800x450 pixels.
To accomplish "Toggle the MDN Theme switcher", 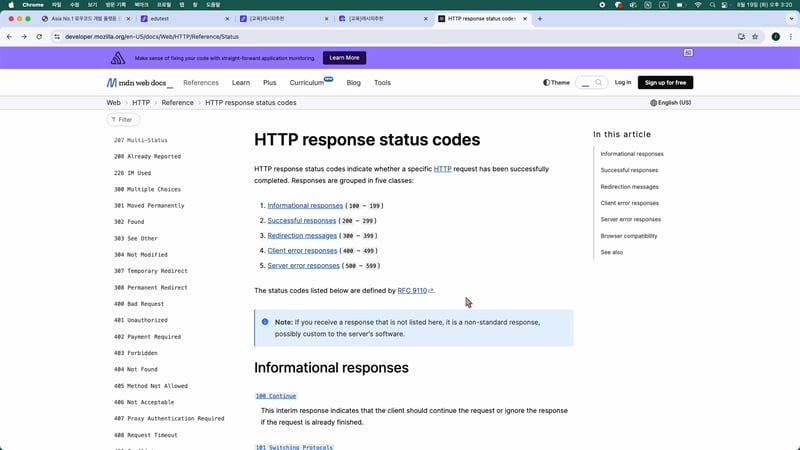I will pyautogui.click(x=556, y=83).
